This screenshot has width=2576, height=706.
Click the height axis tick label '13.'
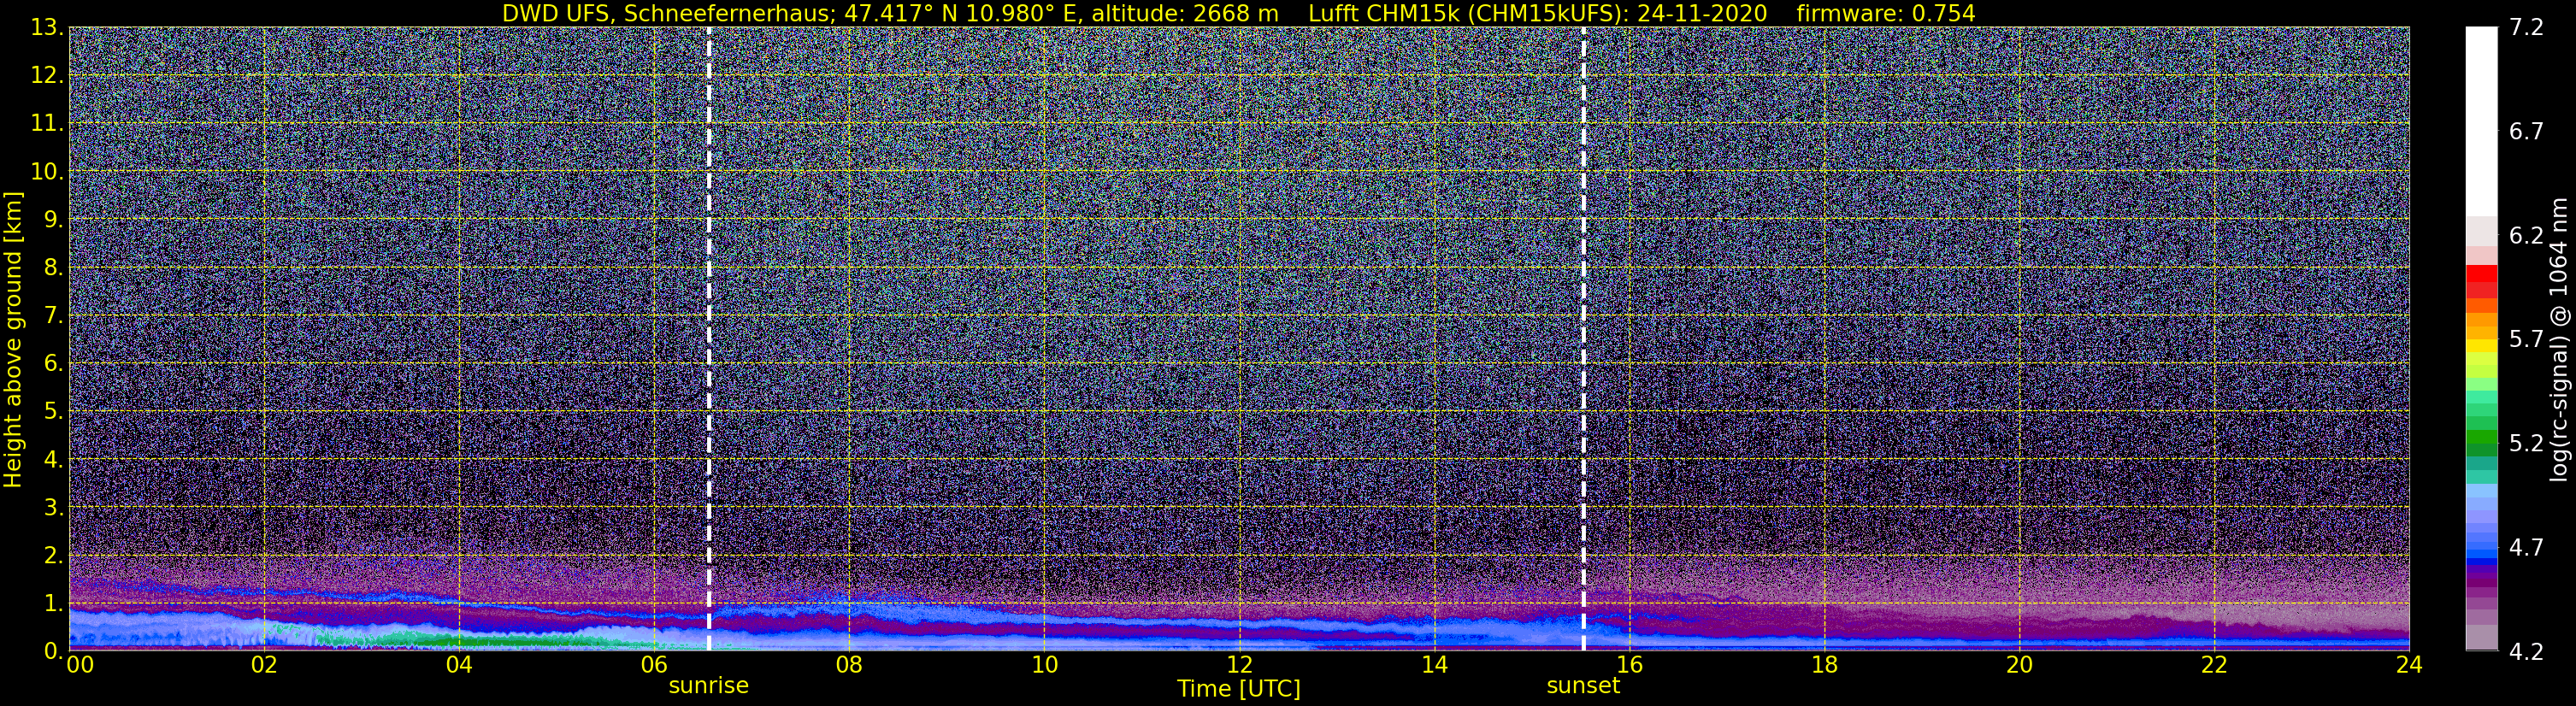[46, 28]
